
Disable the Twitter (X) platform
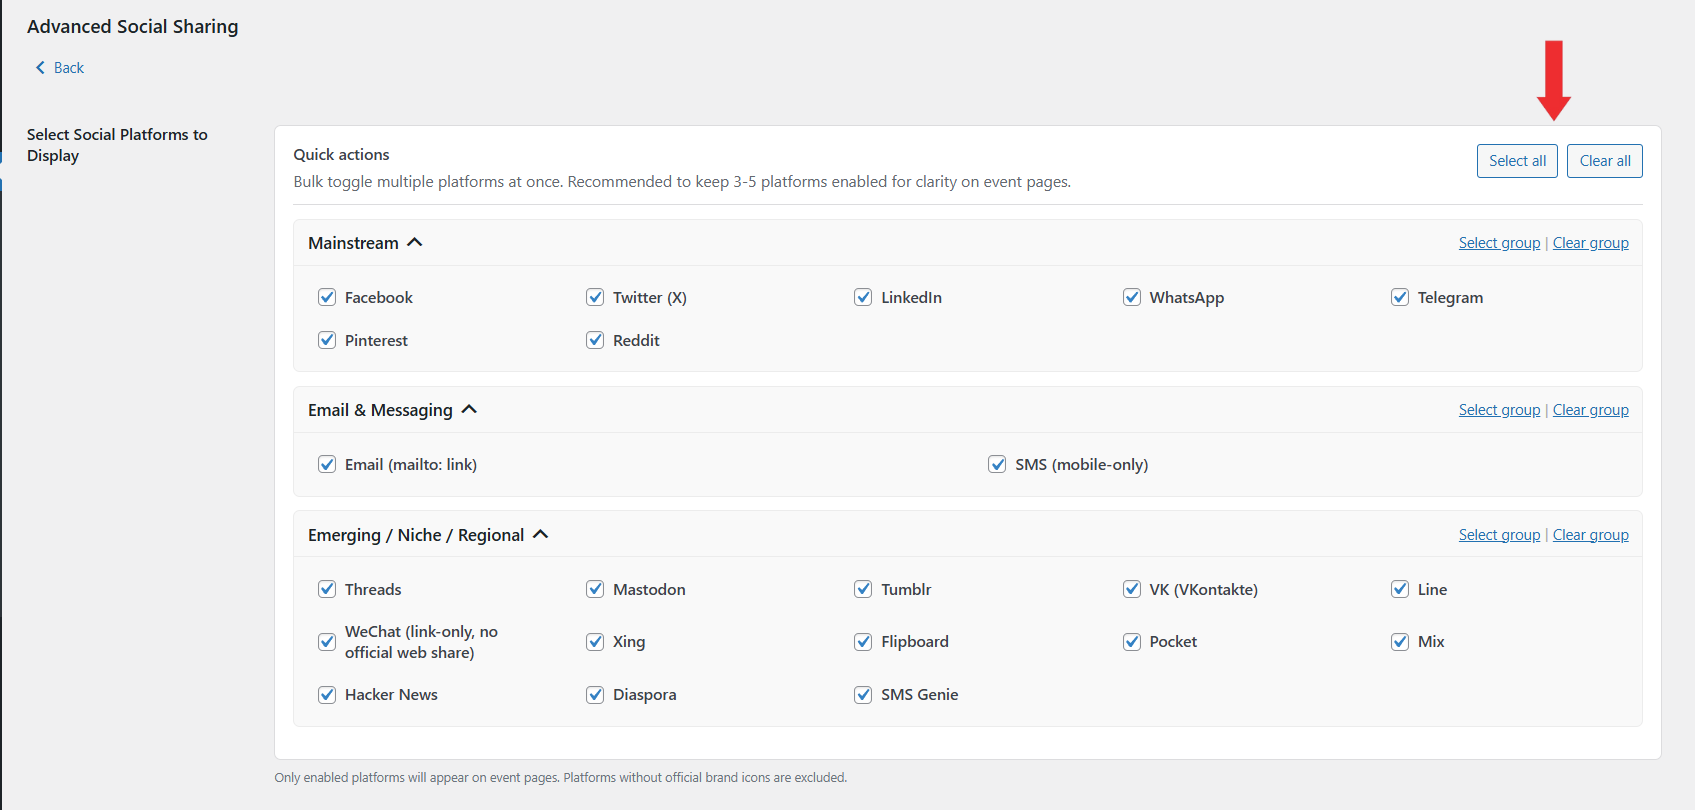(595, 297)
